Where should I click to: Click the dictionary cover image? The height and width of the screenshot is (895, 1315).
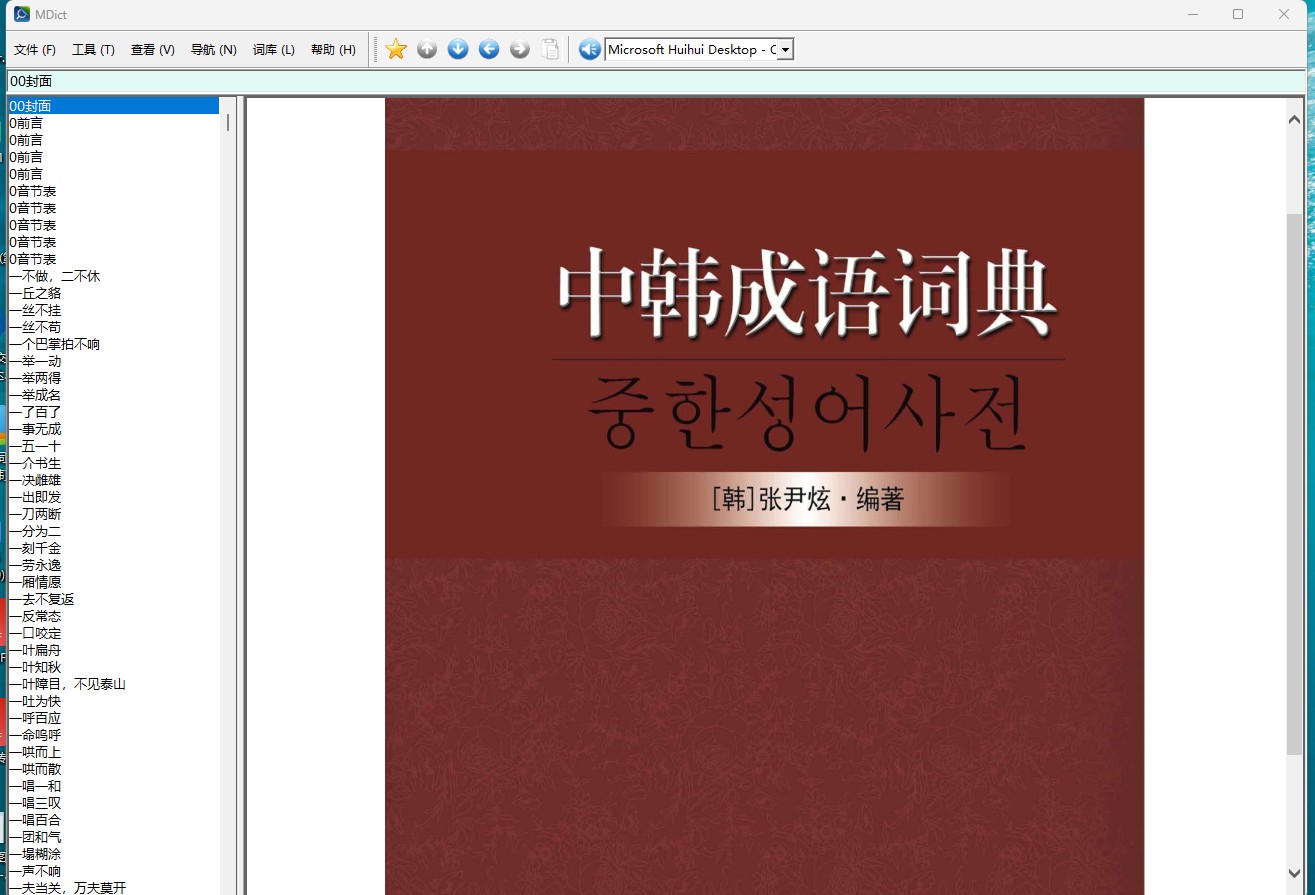click(x=764, y=496)
